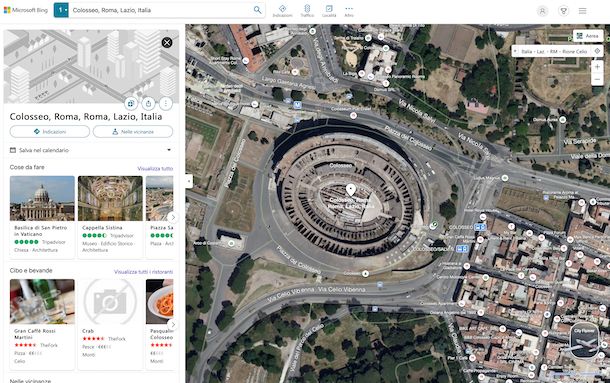This screenshot has width=610, height=383.
Task: Click the Ludus Magnus marker on map
Action: pos(505,178)
